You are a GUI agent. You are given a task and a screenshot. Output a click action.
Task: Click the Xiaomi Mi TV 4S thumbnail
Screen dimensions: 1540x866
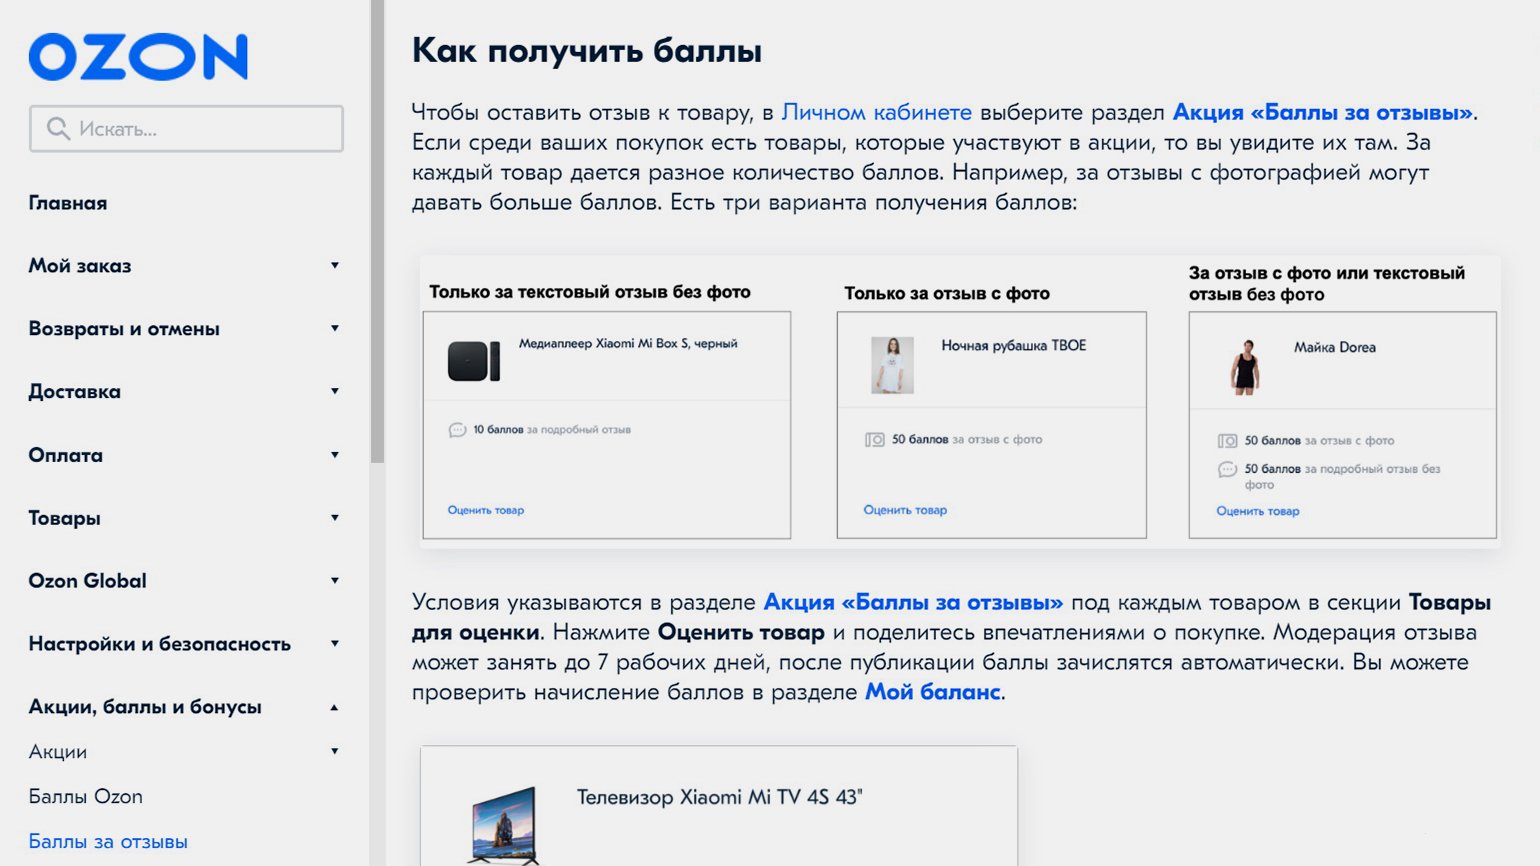[x=505, y=826]
